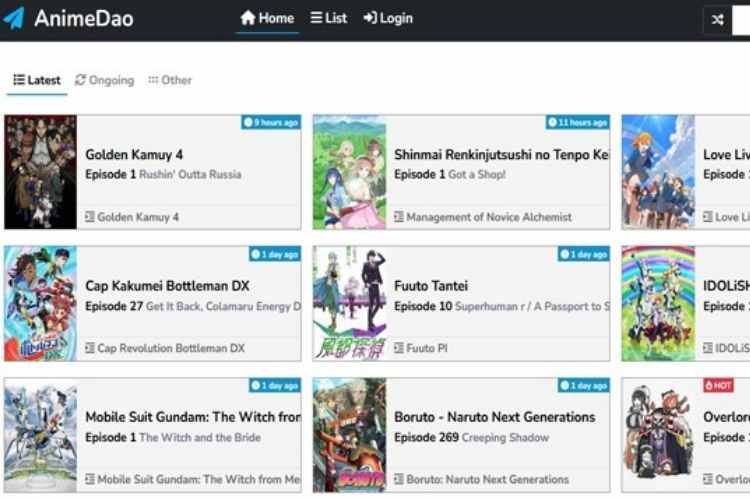The height and width of the screenshot is (500, 750).
Task: Open Overlord poster thumbnail
Action: click(658, 435)
